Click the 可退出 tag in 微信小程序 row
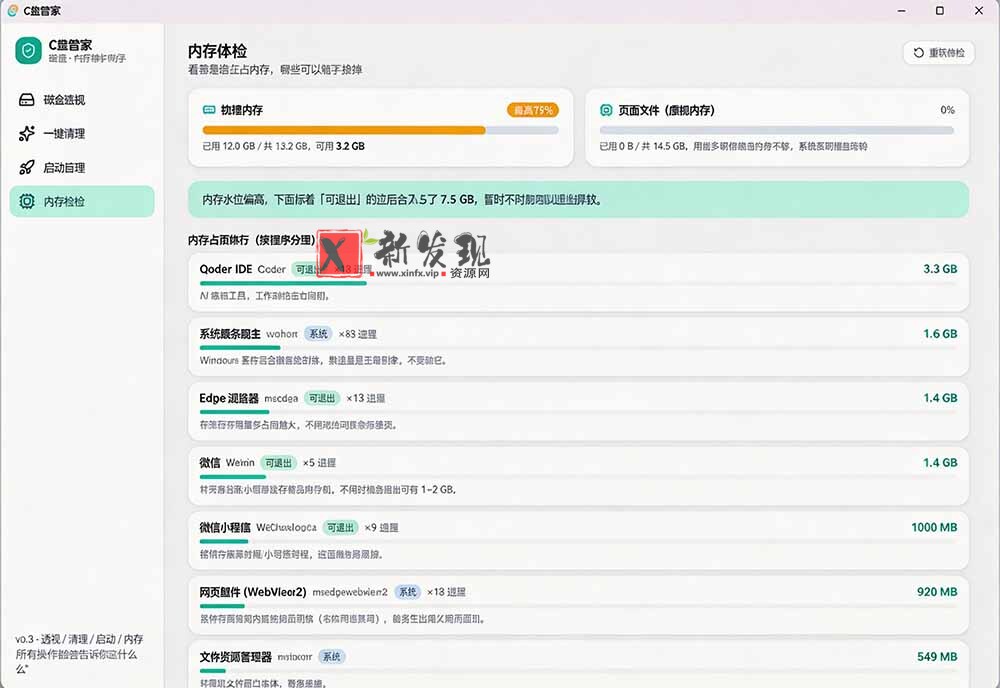This screenshot has width=1000, height=688. [x=340, y=528]
